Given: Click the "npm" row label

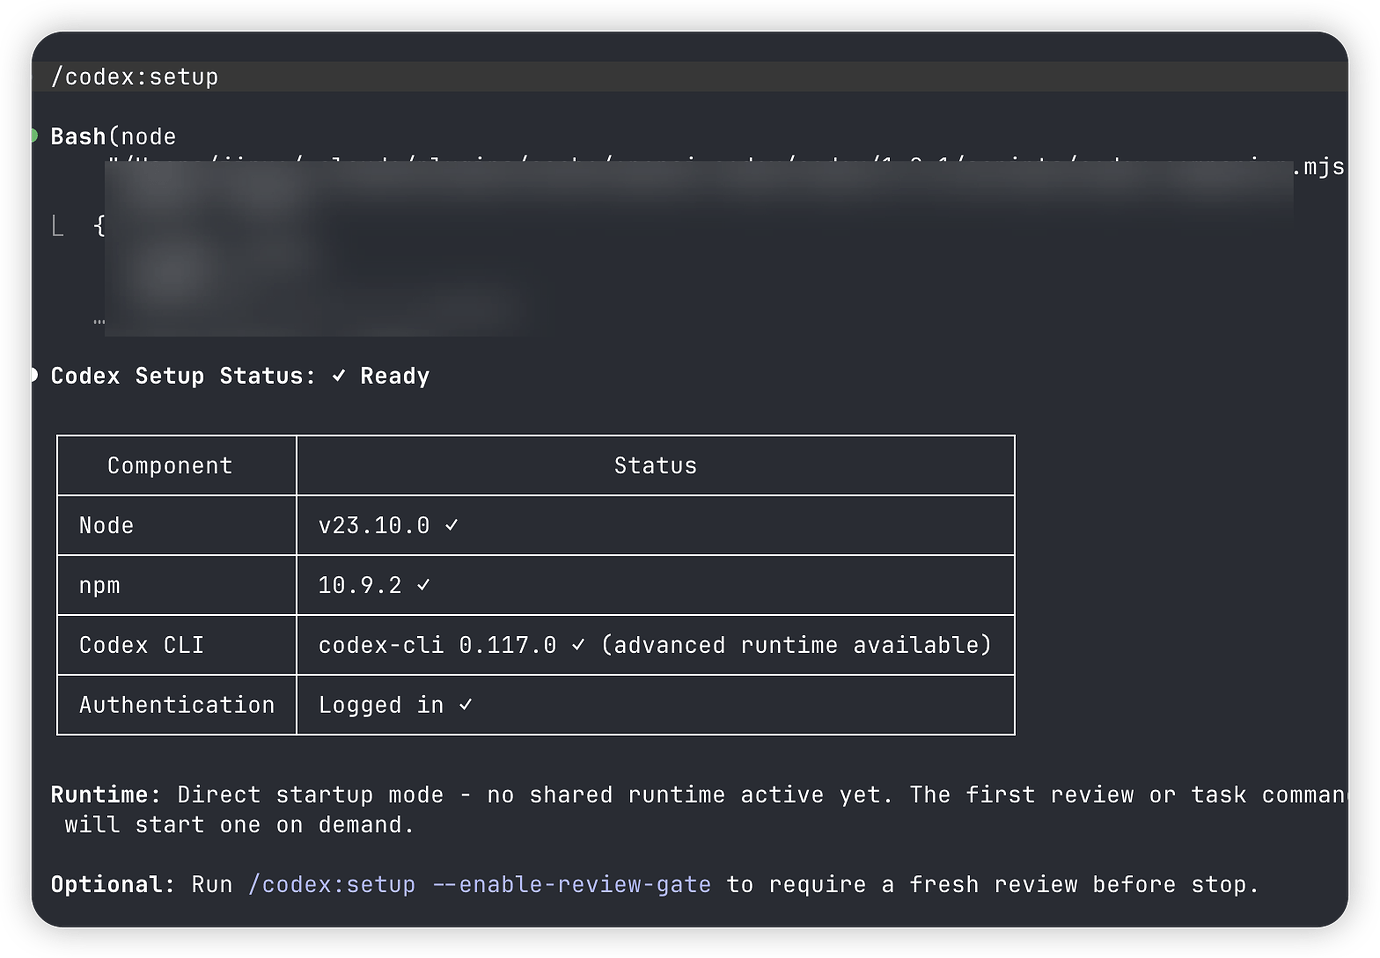Looking at the screenshot, I should (99, 586).
